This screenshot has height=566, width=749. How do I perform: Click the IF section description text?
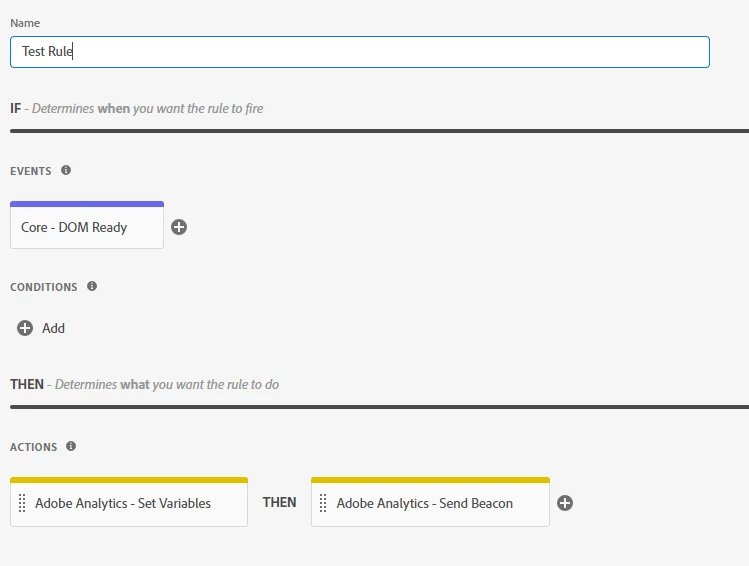tap(148, 108)
